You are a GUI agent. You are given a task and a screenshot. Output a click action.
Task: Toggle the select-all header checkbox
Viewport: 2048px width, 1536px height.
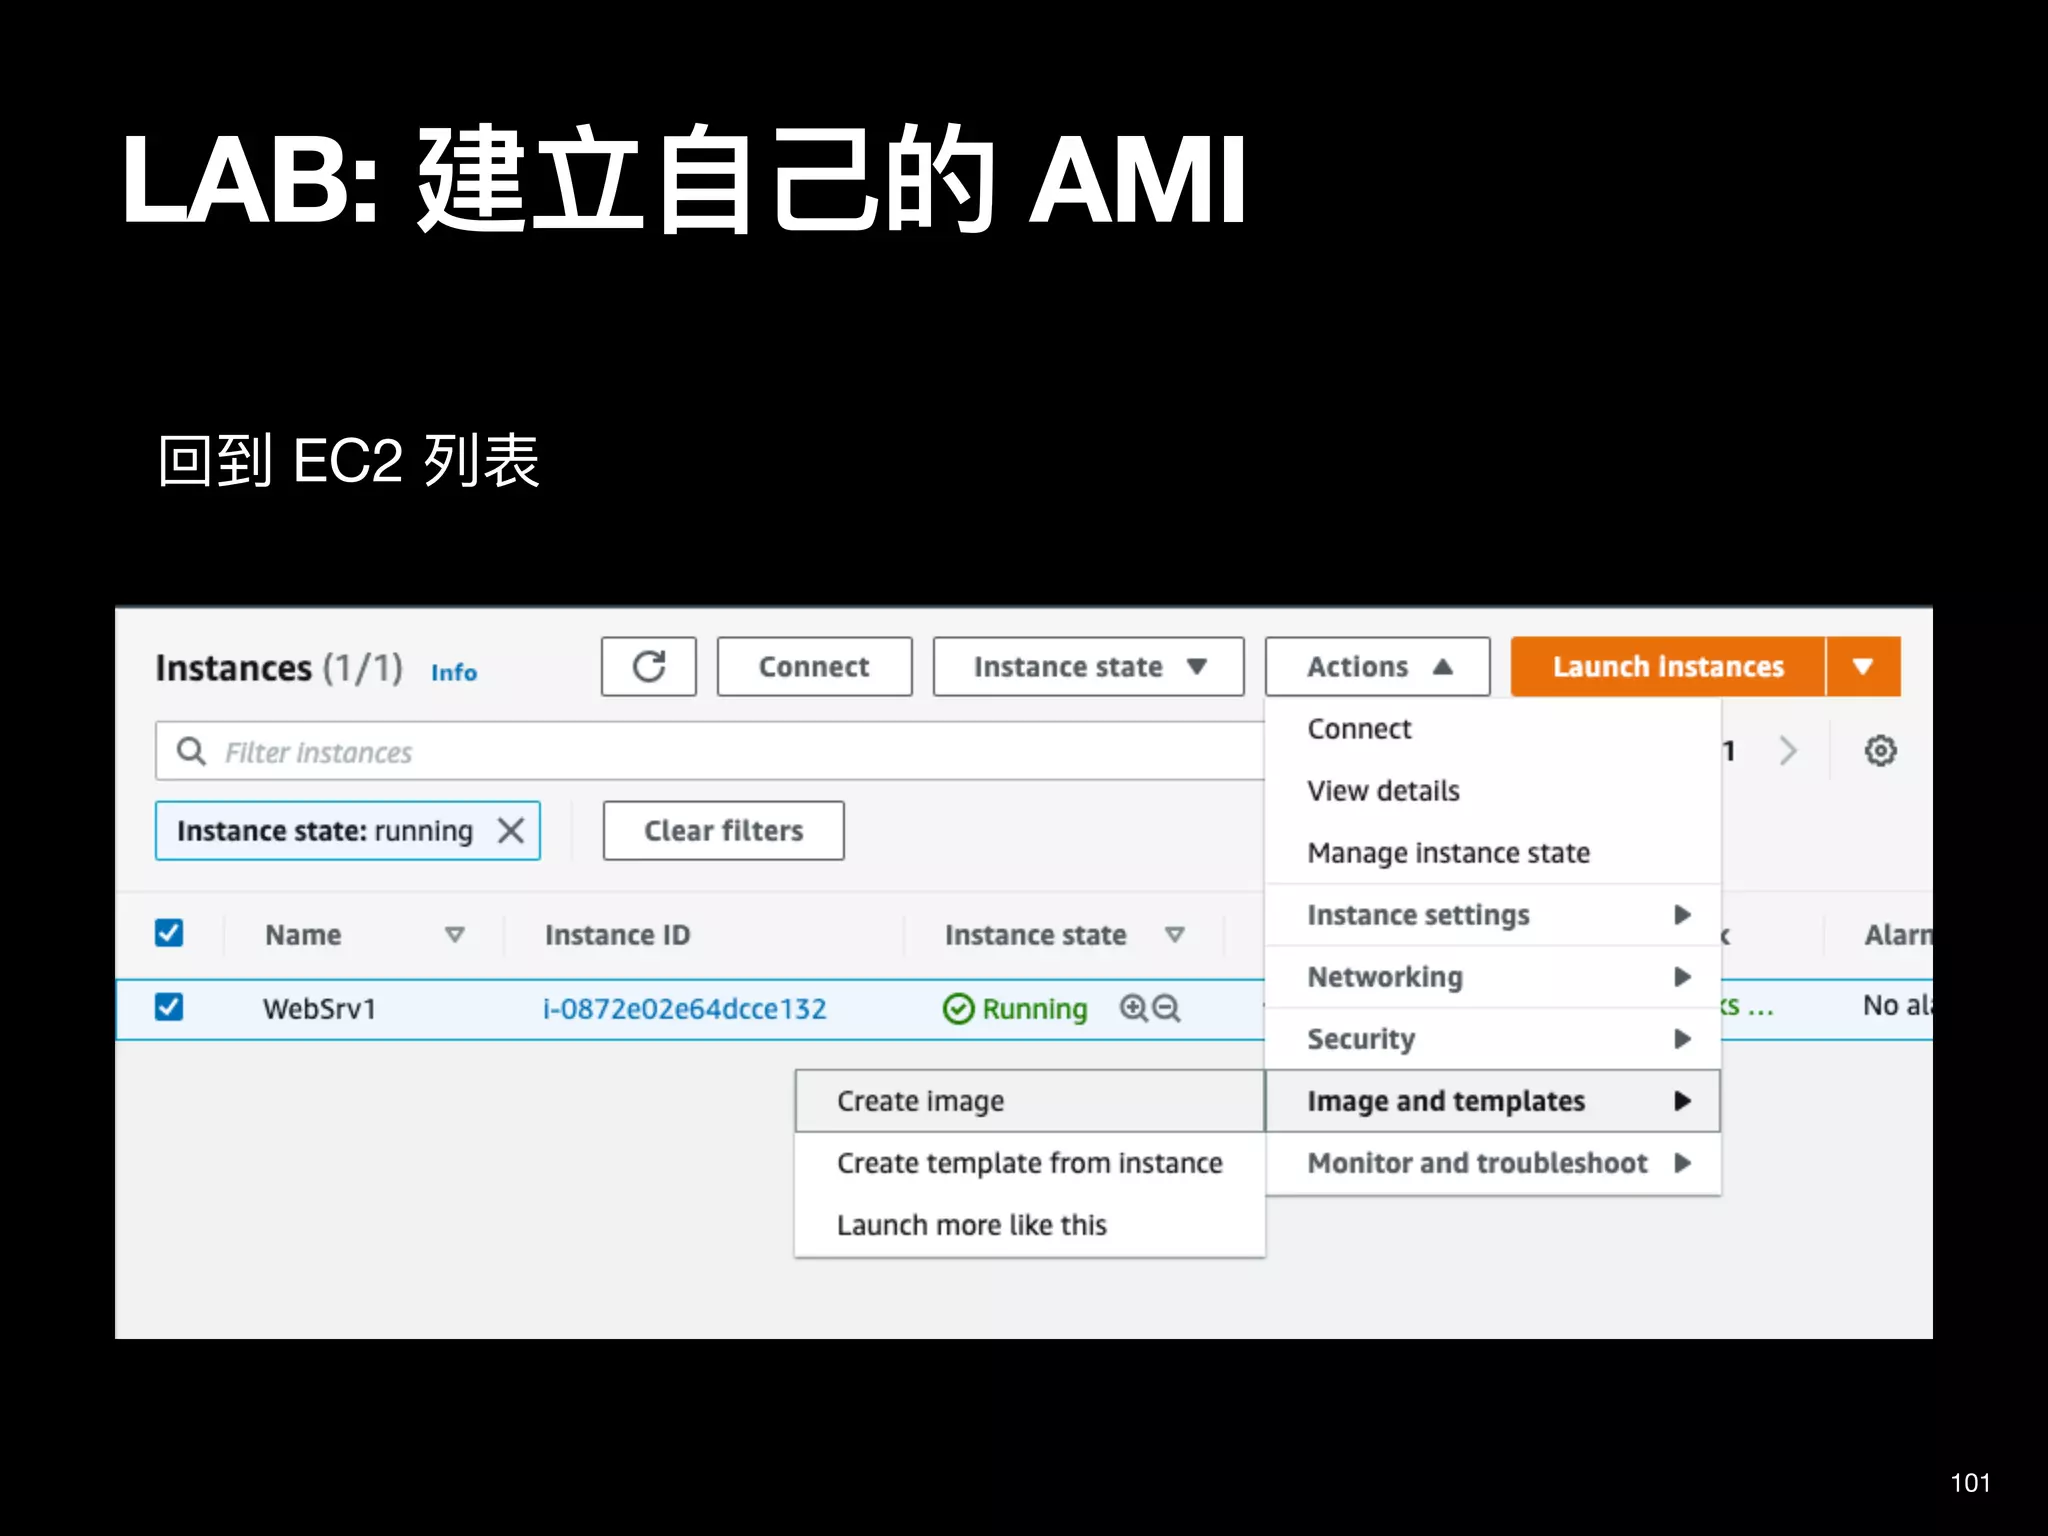click(169, 933)
